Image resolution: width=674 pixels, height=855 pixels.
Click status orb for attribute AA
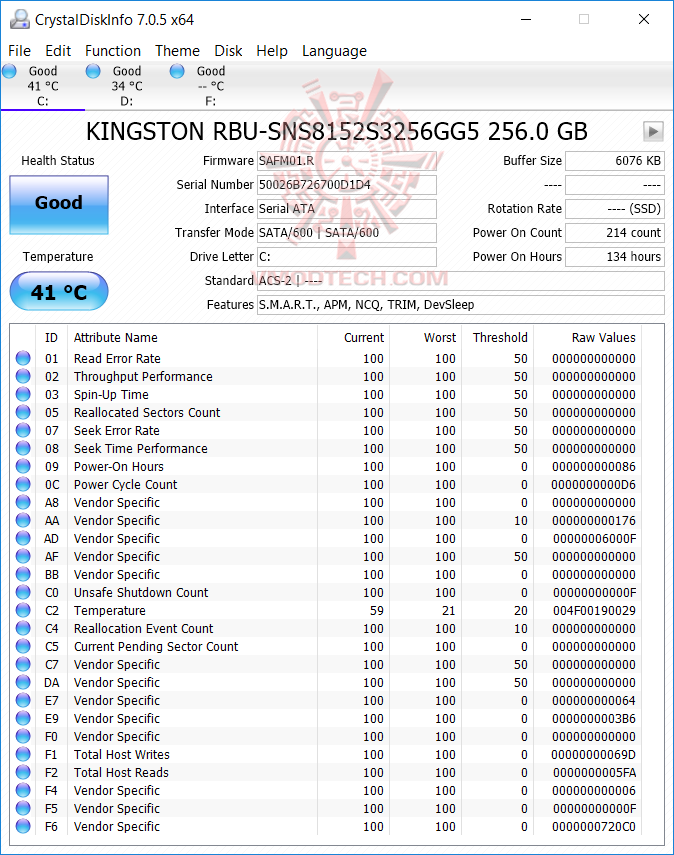tap(23, 520)
